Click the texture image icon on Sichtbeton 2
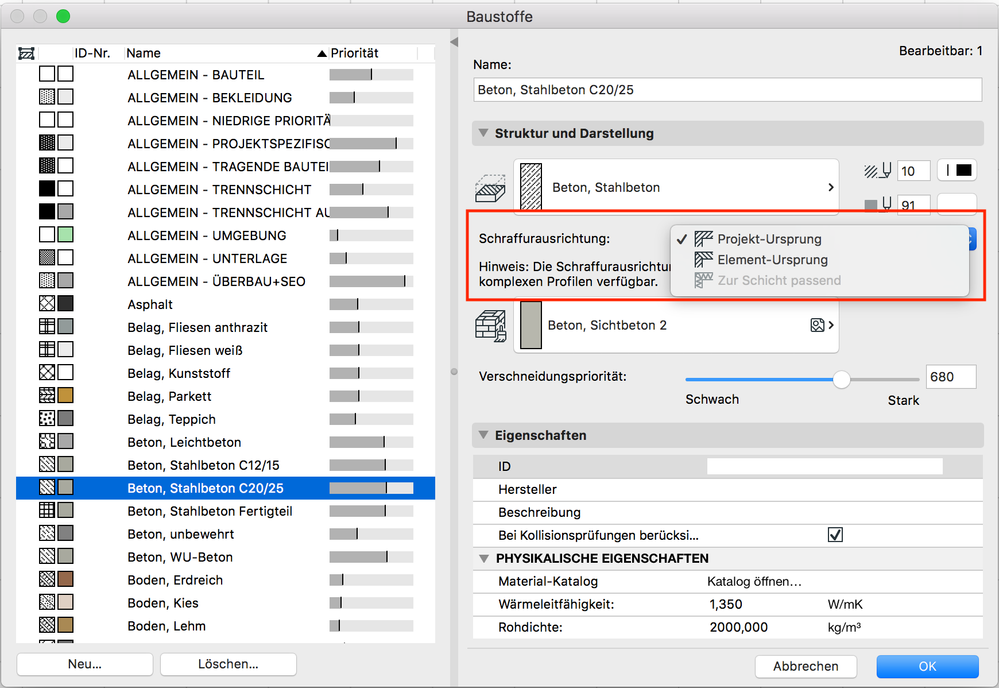The height and width of the screenshot is (688, 999). pos(819,325)
